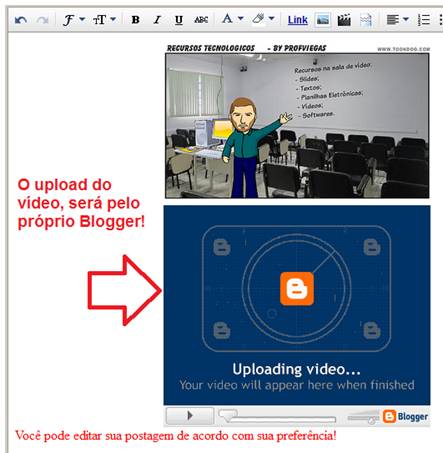
Task: Click the Uploading video placeholder
Action: click(x=297, y=305)
